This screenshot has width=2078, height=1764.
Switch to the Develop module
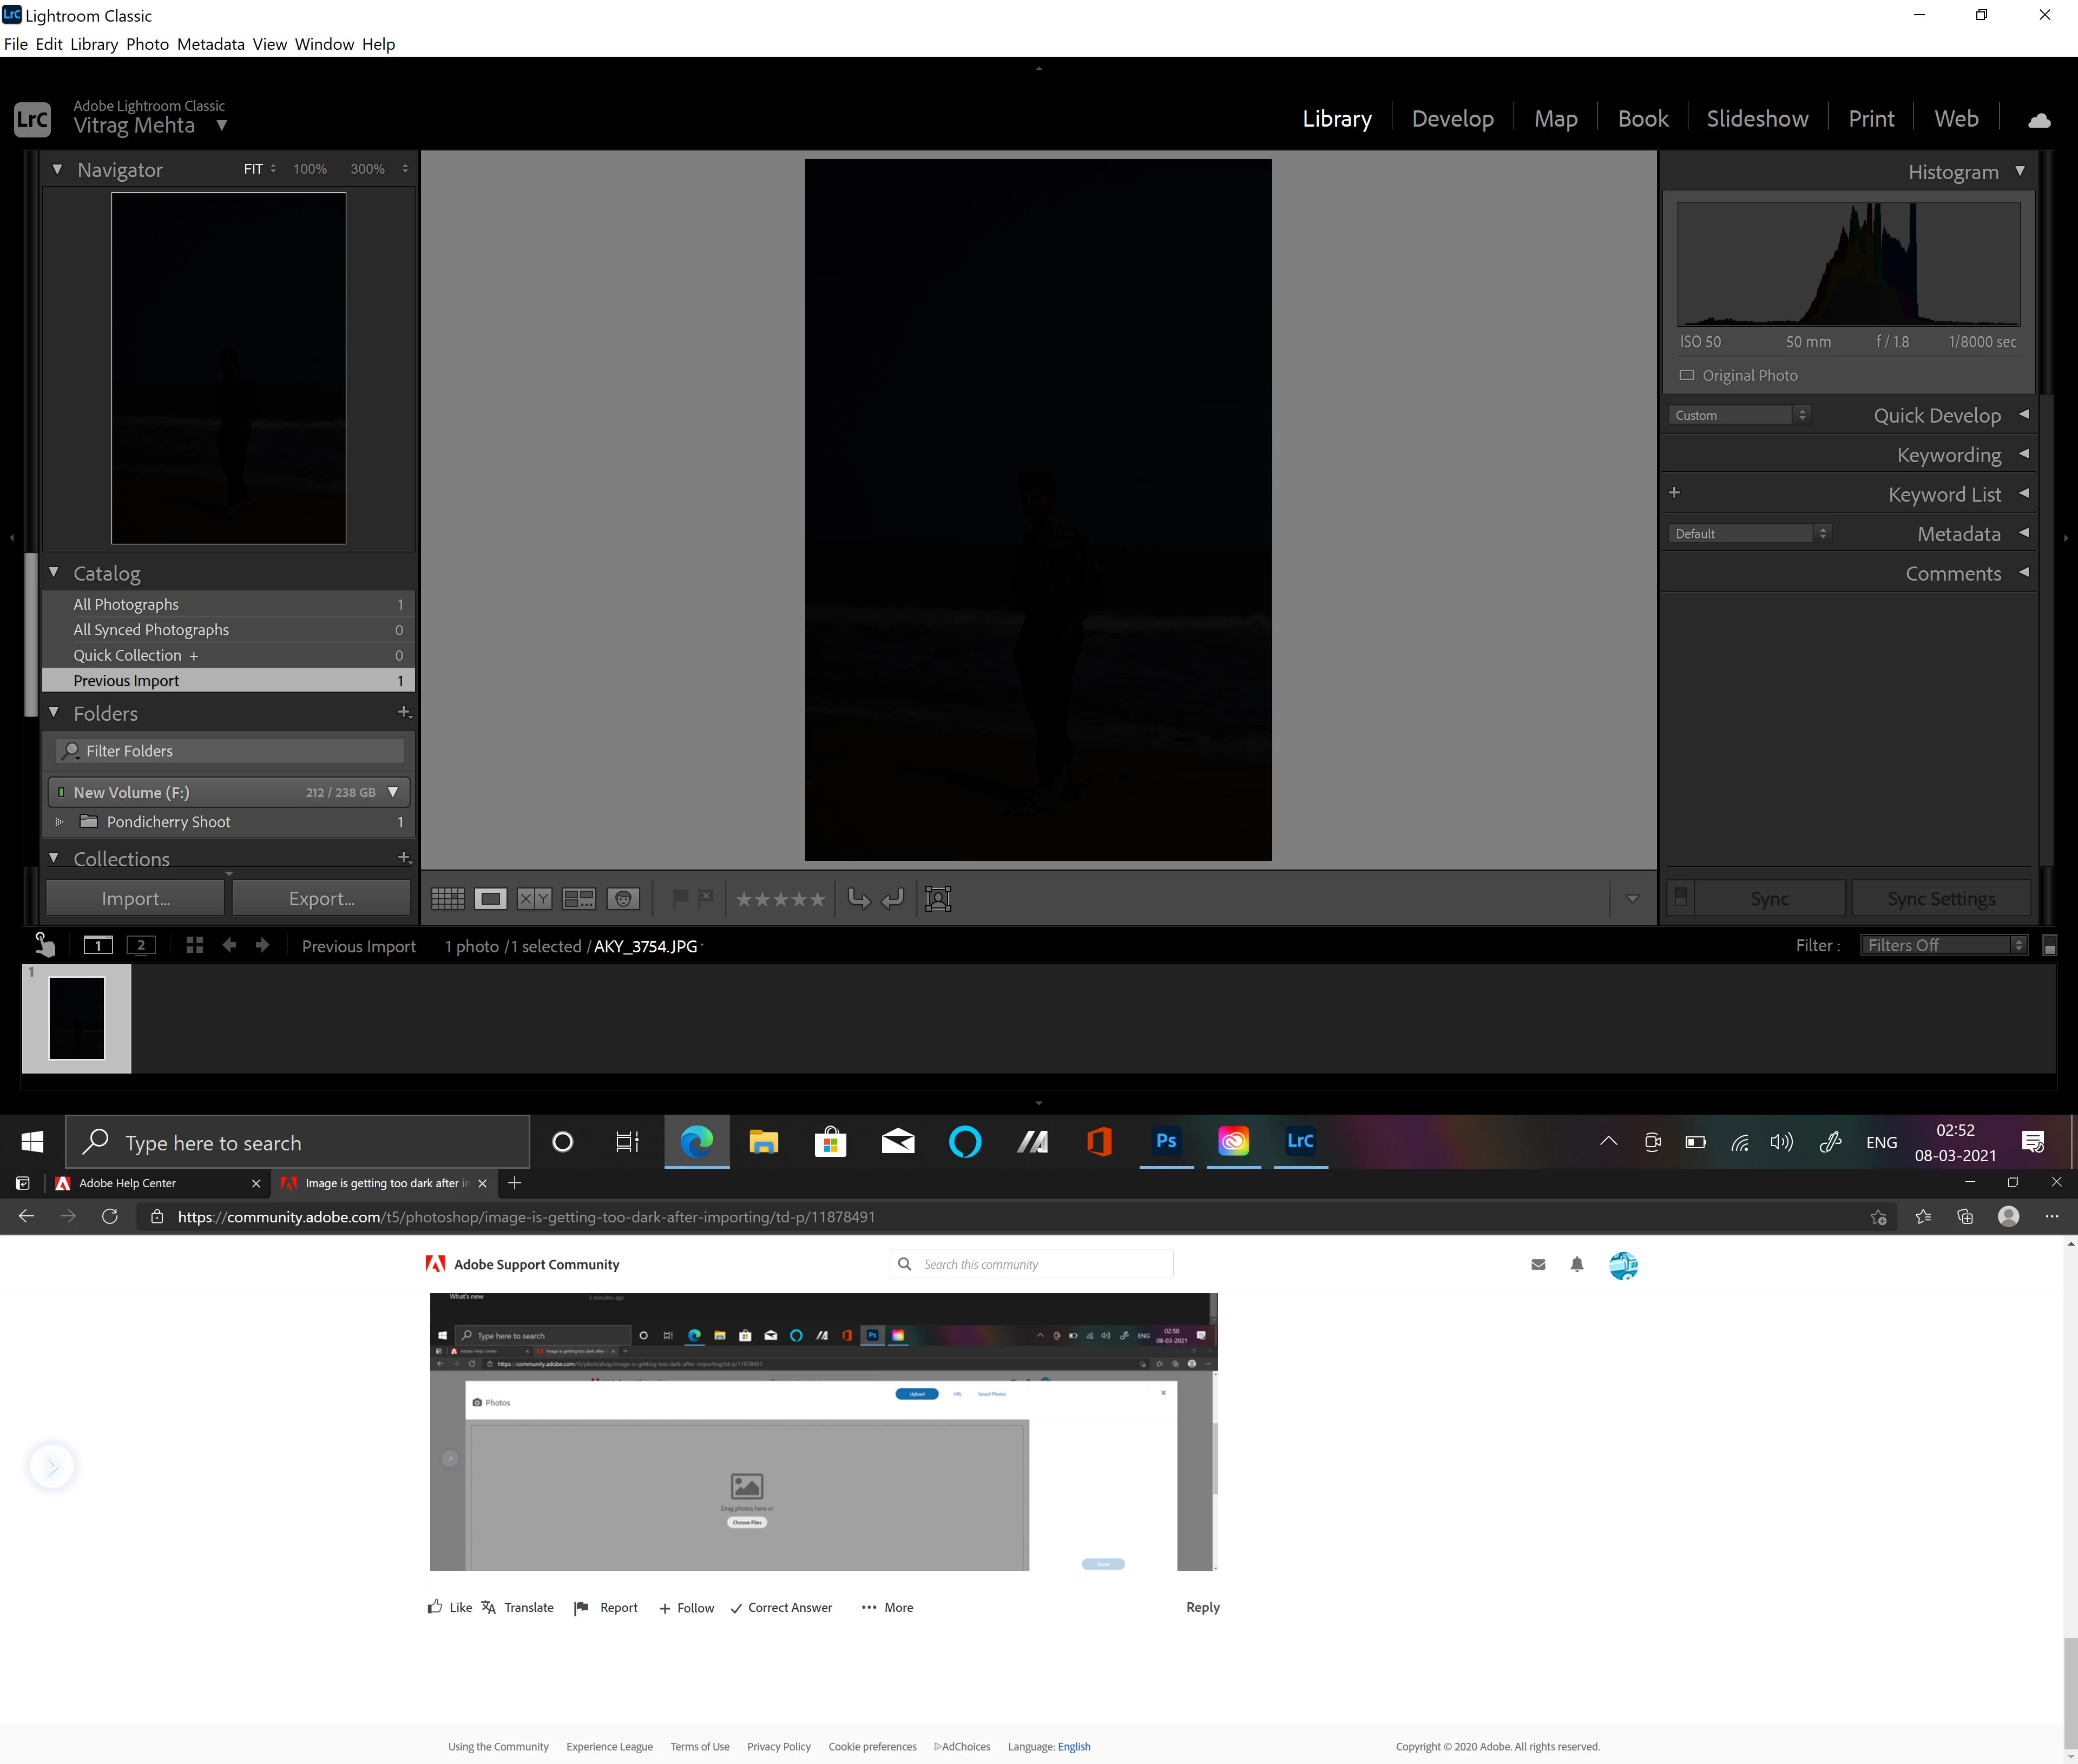coord(1452,119)
